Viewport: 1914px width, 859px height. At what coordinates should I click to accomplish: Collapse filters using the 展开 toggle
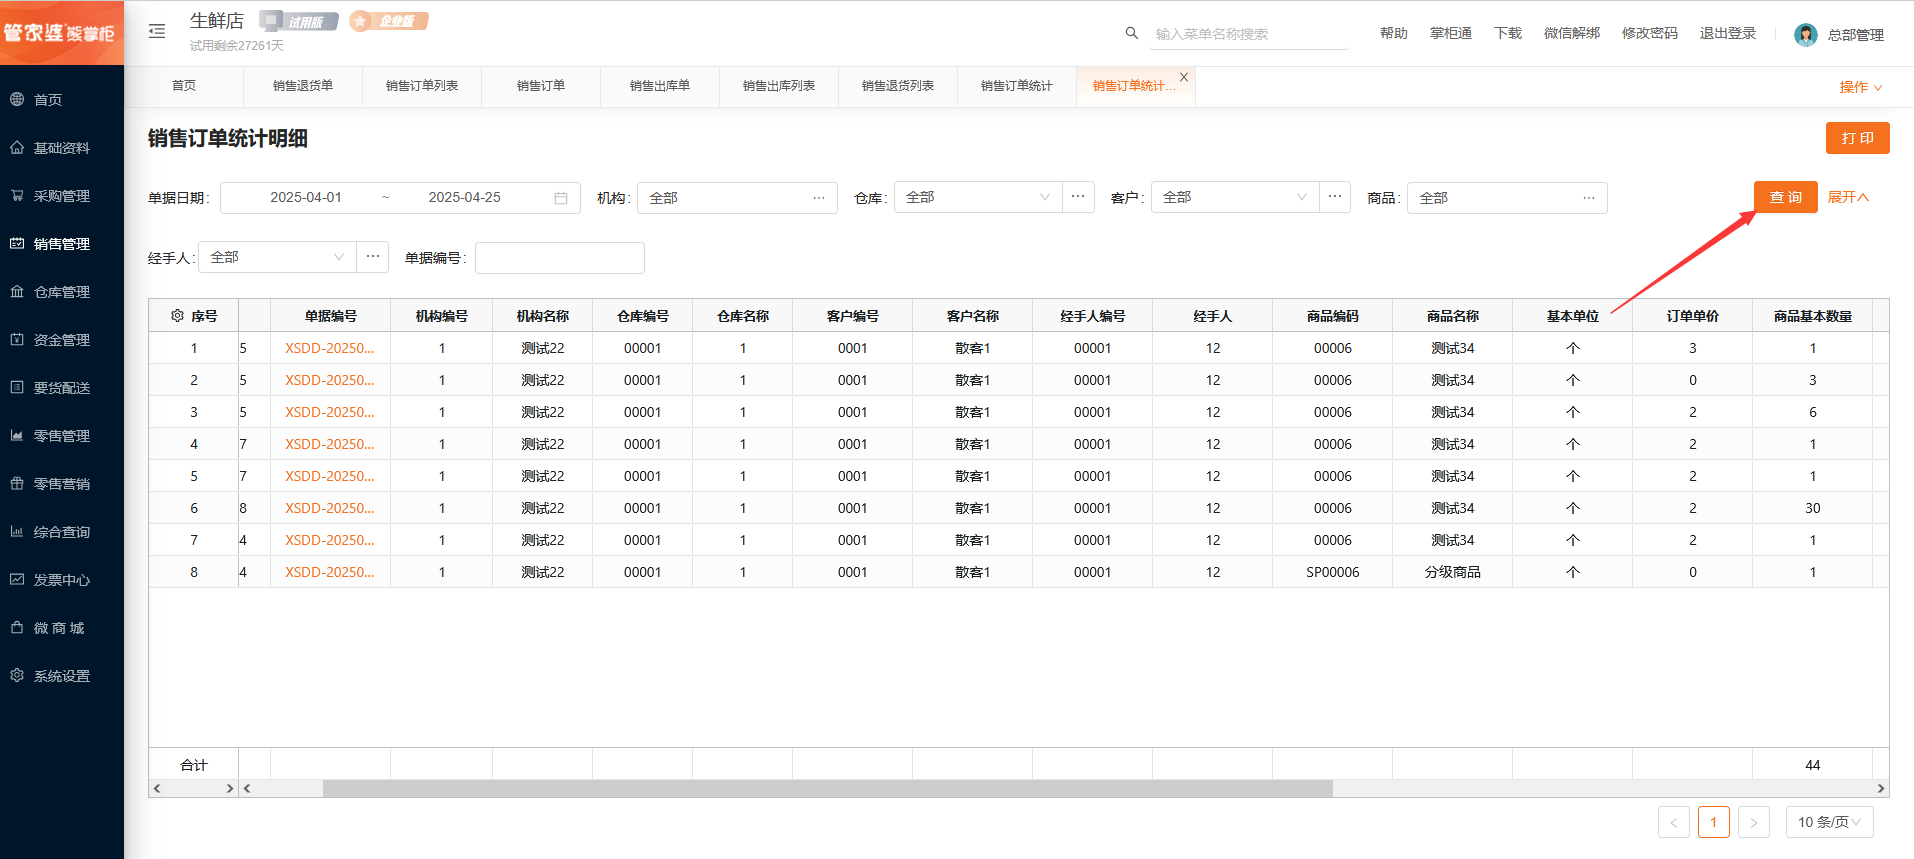[1848, 197]
